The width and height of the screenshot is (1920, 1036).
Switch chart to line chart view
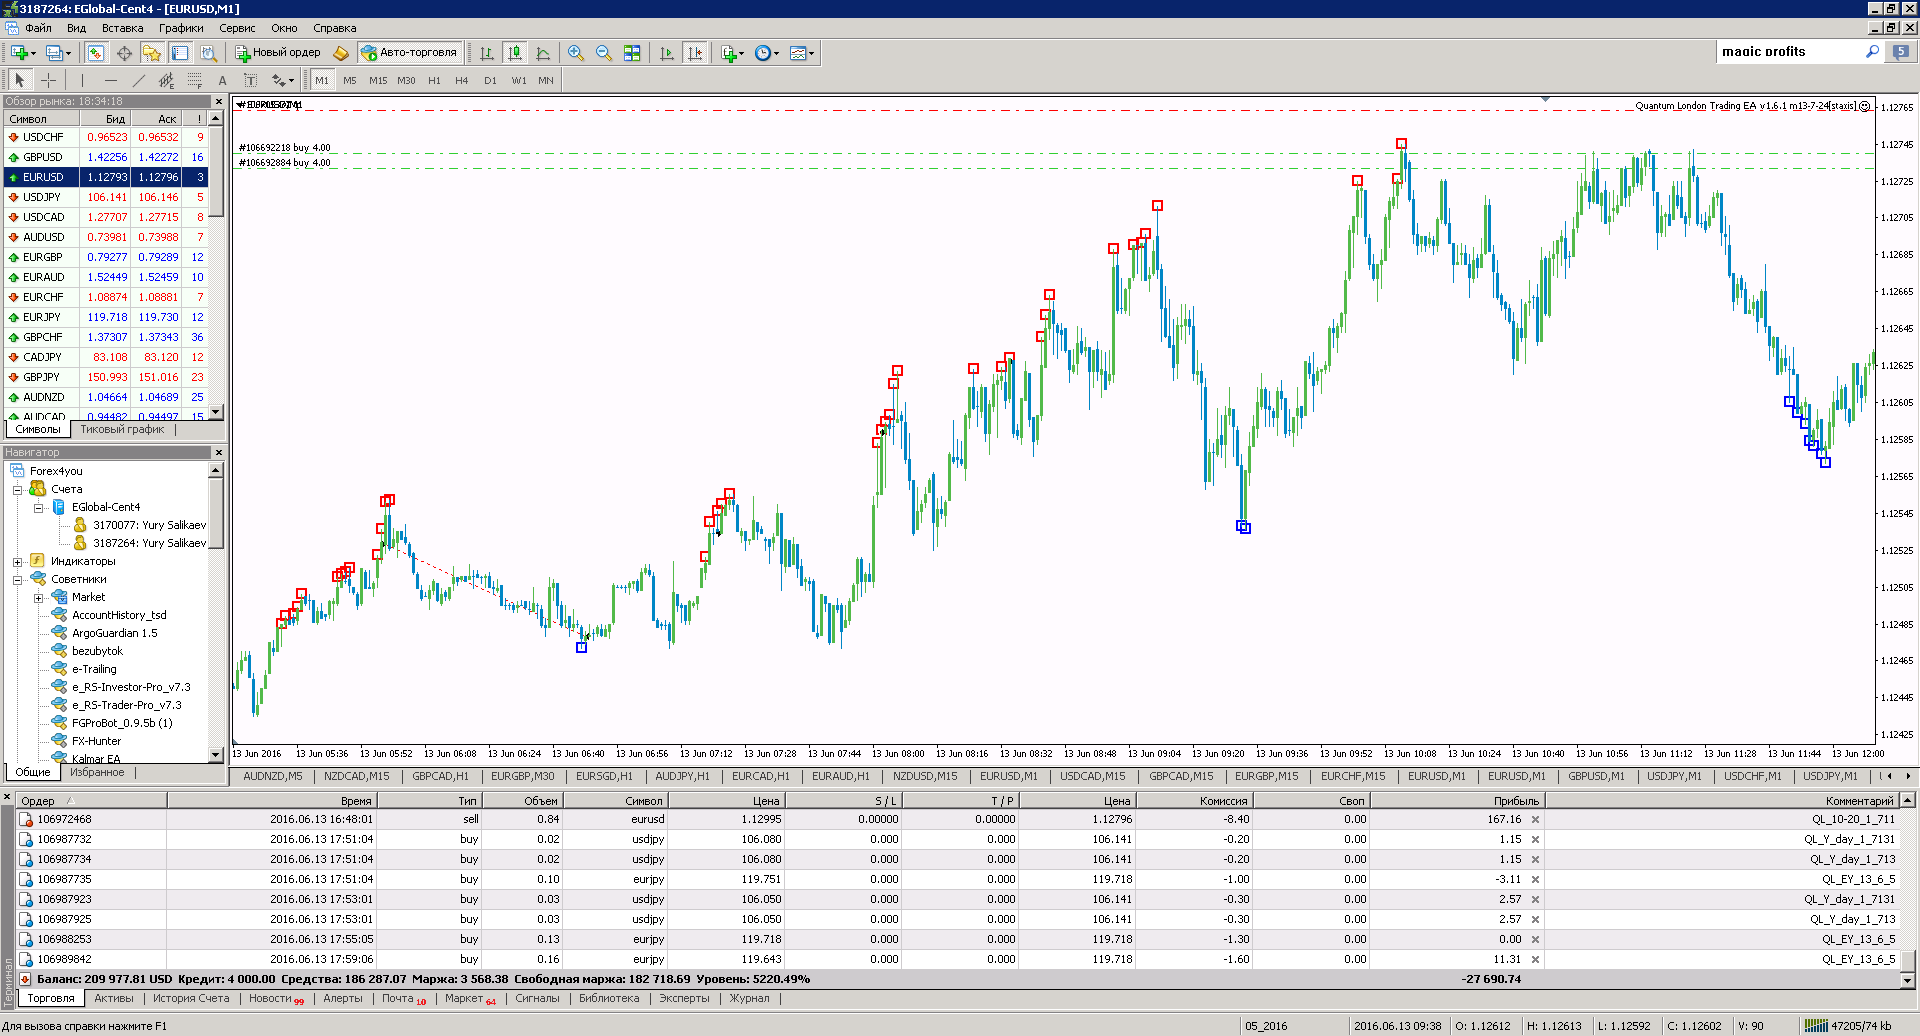coord(543,53)
